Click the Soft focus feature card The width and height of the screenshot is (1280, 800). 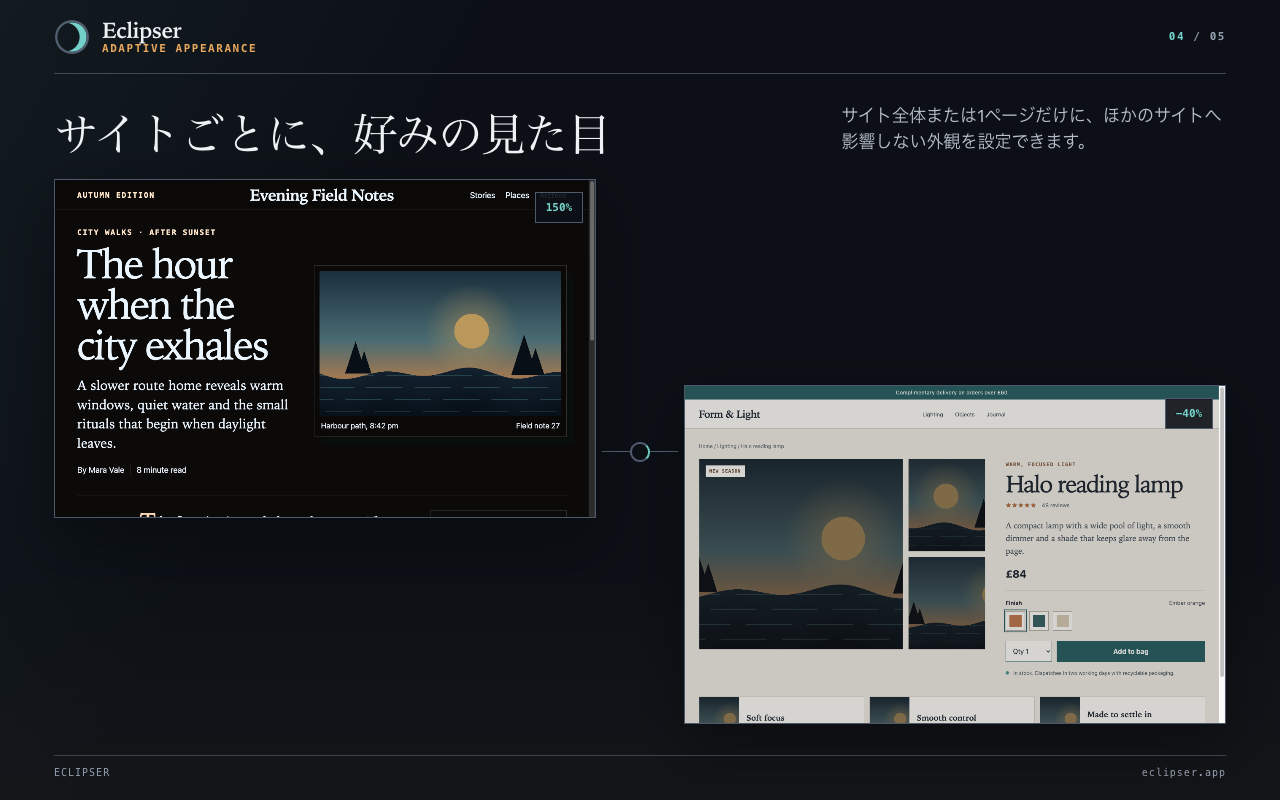[781, 710]
